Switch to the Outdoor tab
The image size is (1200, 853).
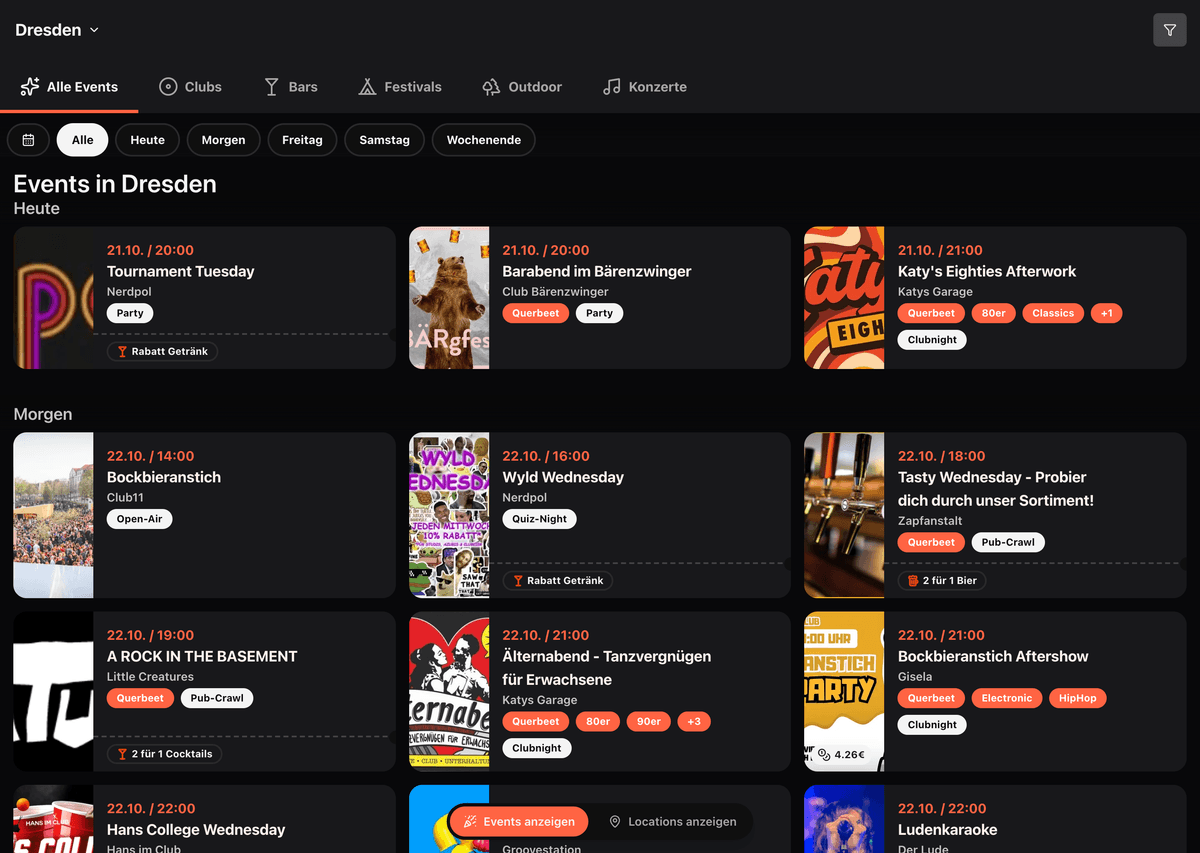[521, 87]
